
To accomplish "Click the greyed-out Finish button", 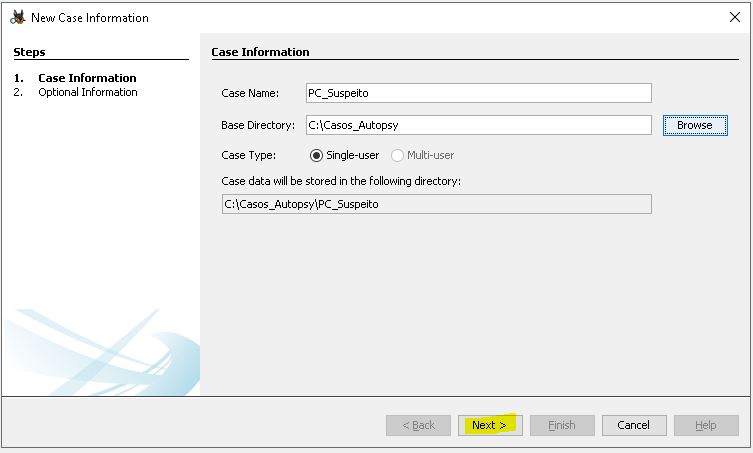I will tap(561, 425).
